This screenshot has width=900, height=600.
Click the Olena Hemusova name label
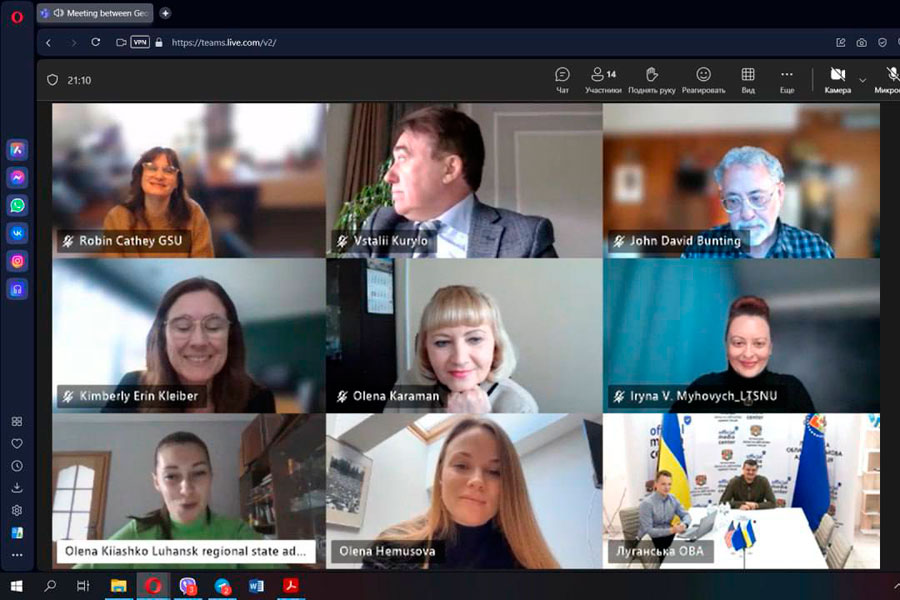tap(387, 551)
